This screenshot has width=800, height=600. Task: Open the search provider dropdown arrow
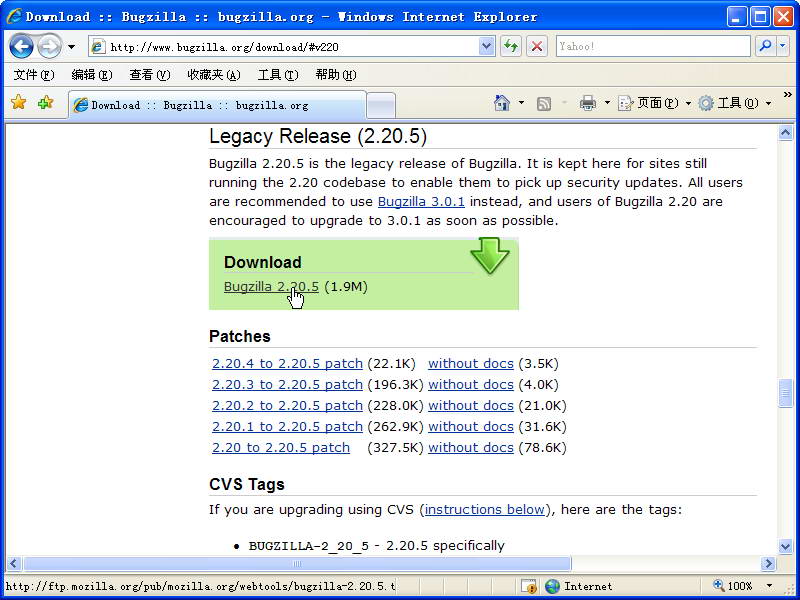click(783, 46)
